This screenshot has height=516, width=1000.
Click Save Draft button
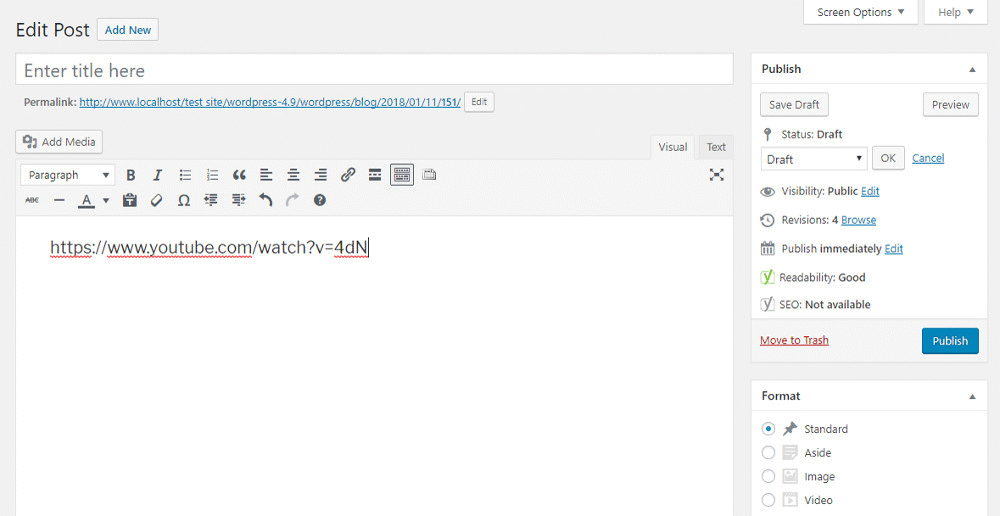[x=794, y=105]
